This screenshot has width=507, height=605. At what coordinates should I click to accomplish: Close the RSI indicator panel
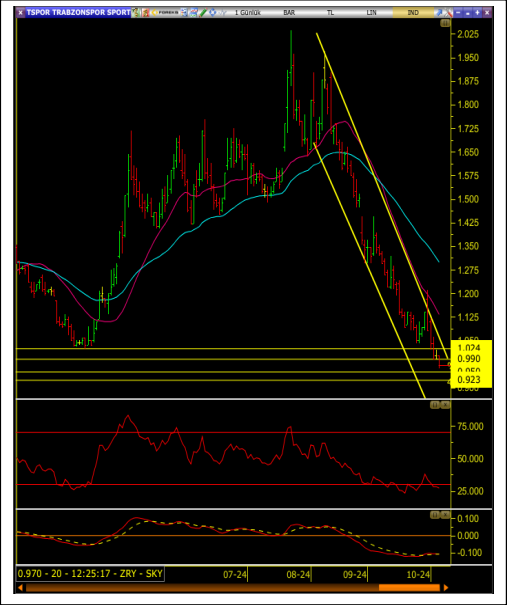pyautogui.click(x=445, y=405)
